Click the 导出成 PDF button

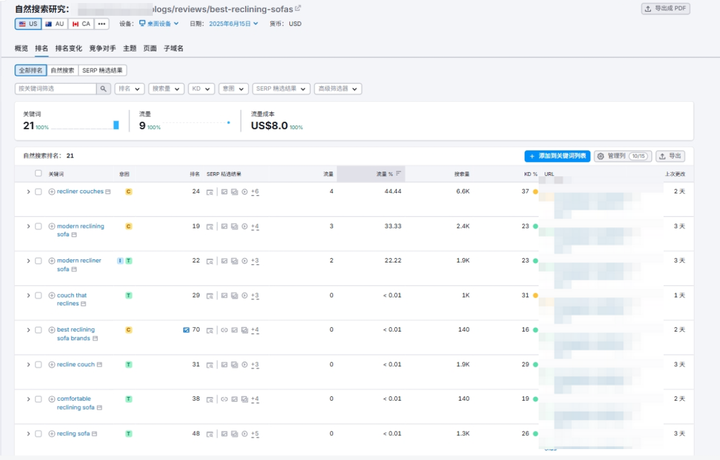pyautogui.click(x=665, y=9)
